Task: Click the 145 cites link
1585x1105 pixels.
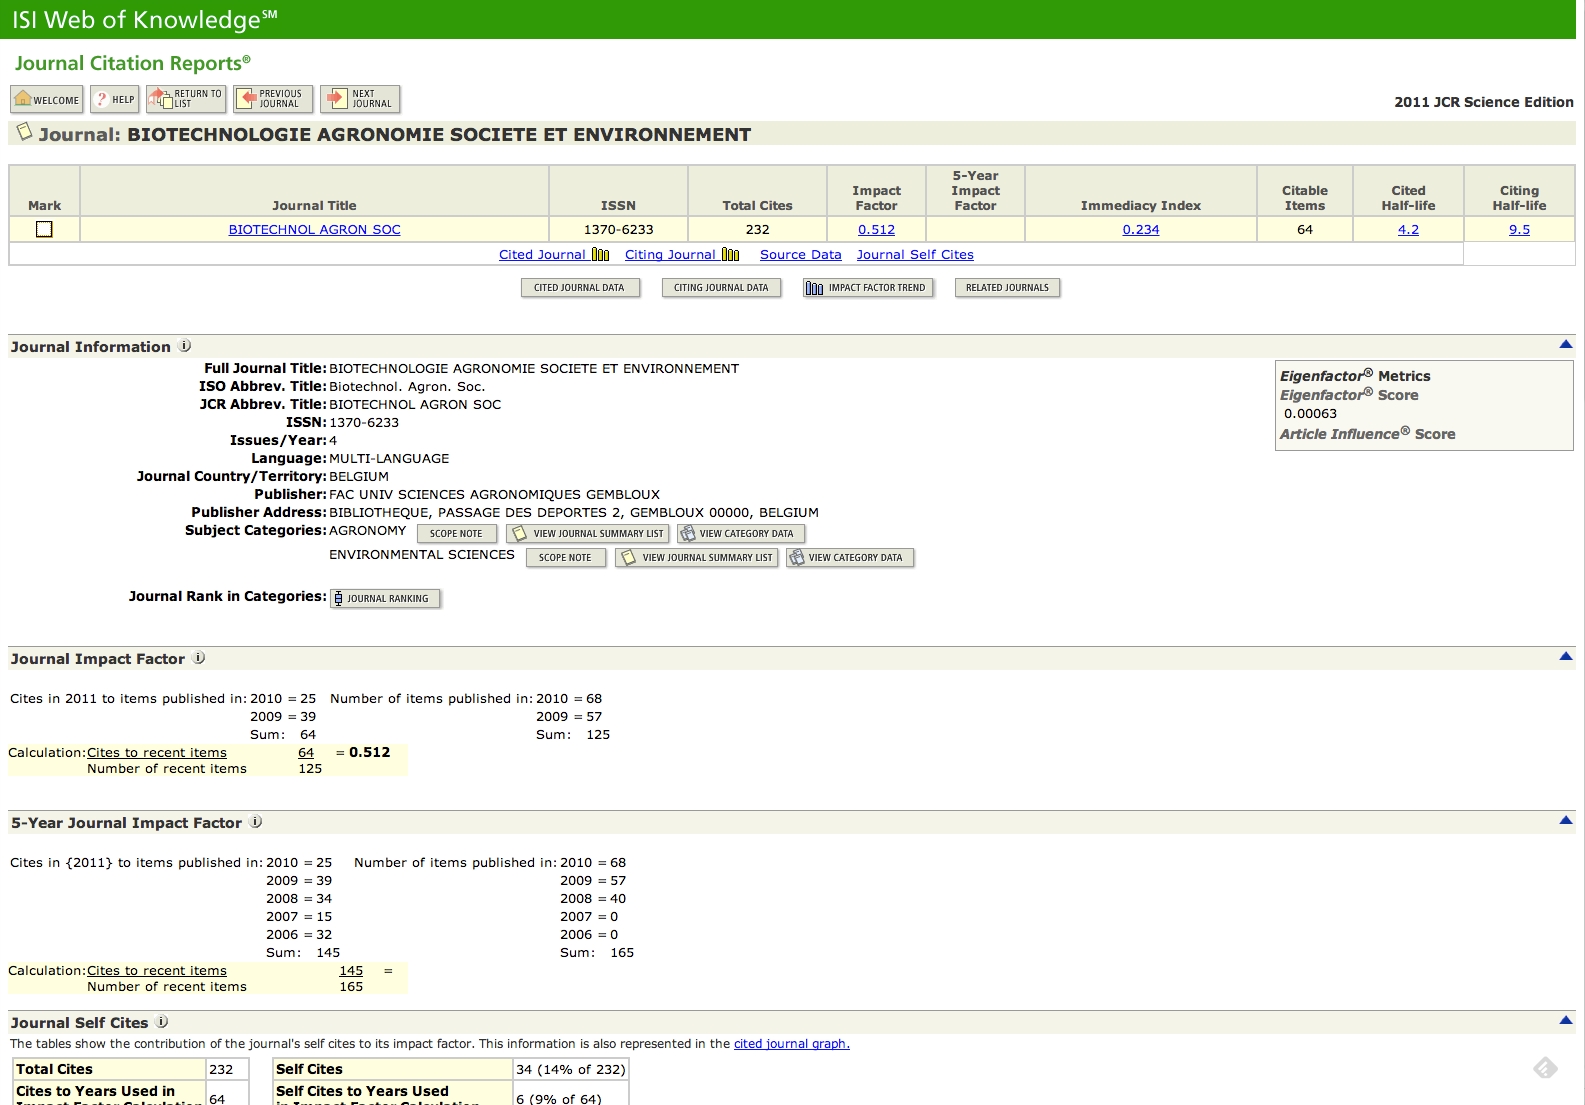Action: click(351, 971)
